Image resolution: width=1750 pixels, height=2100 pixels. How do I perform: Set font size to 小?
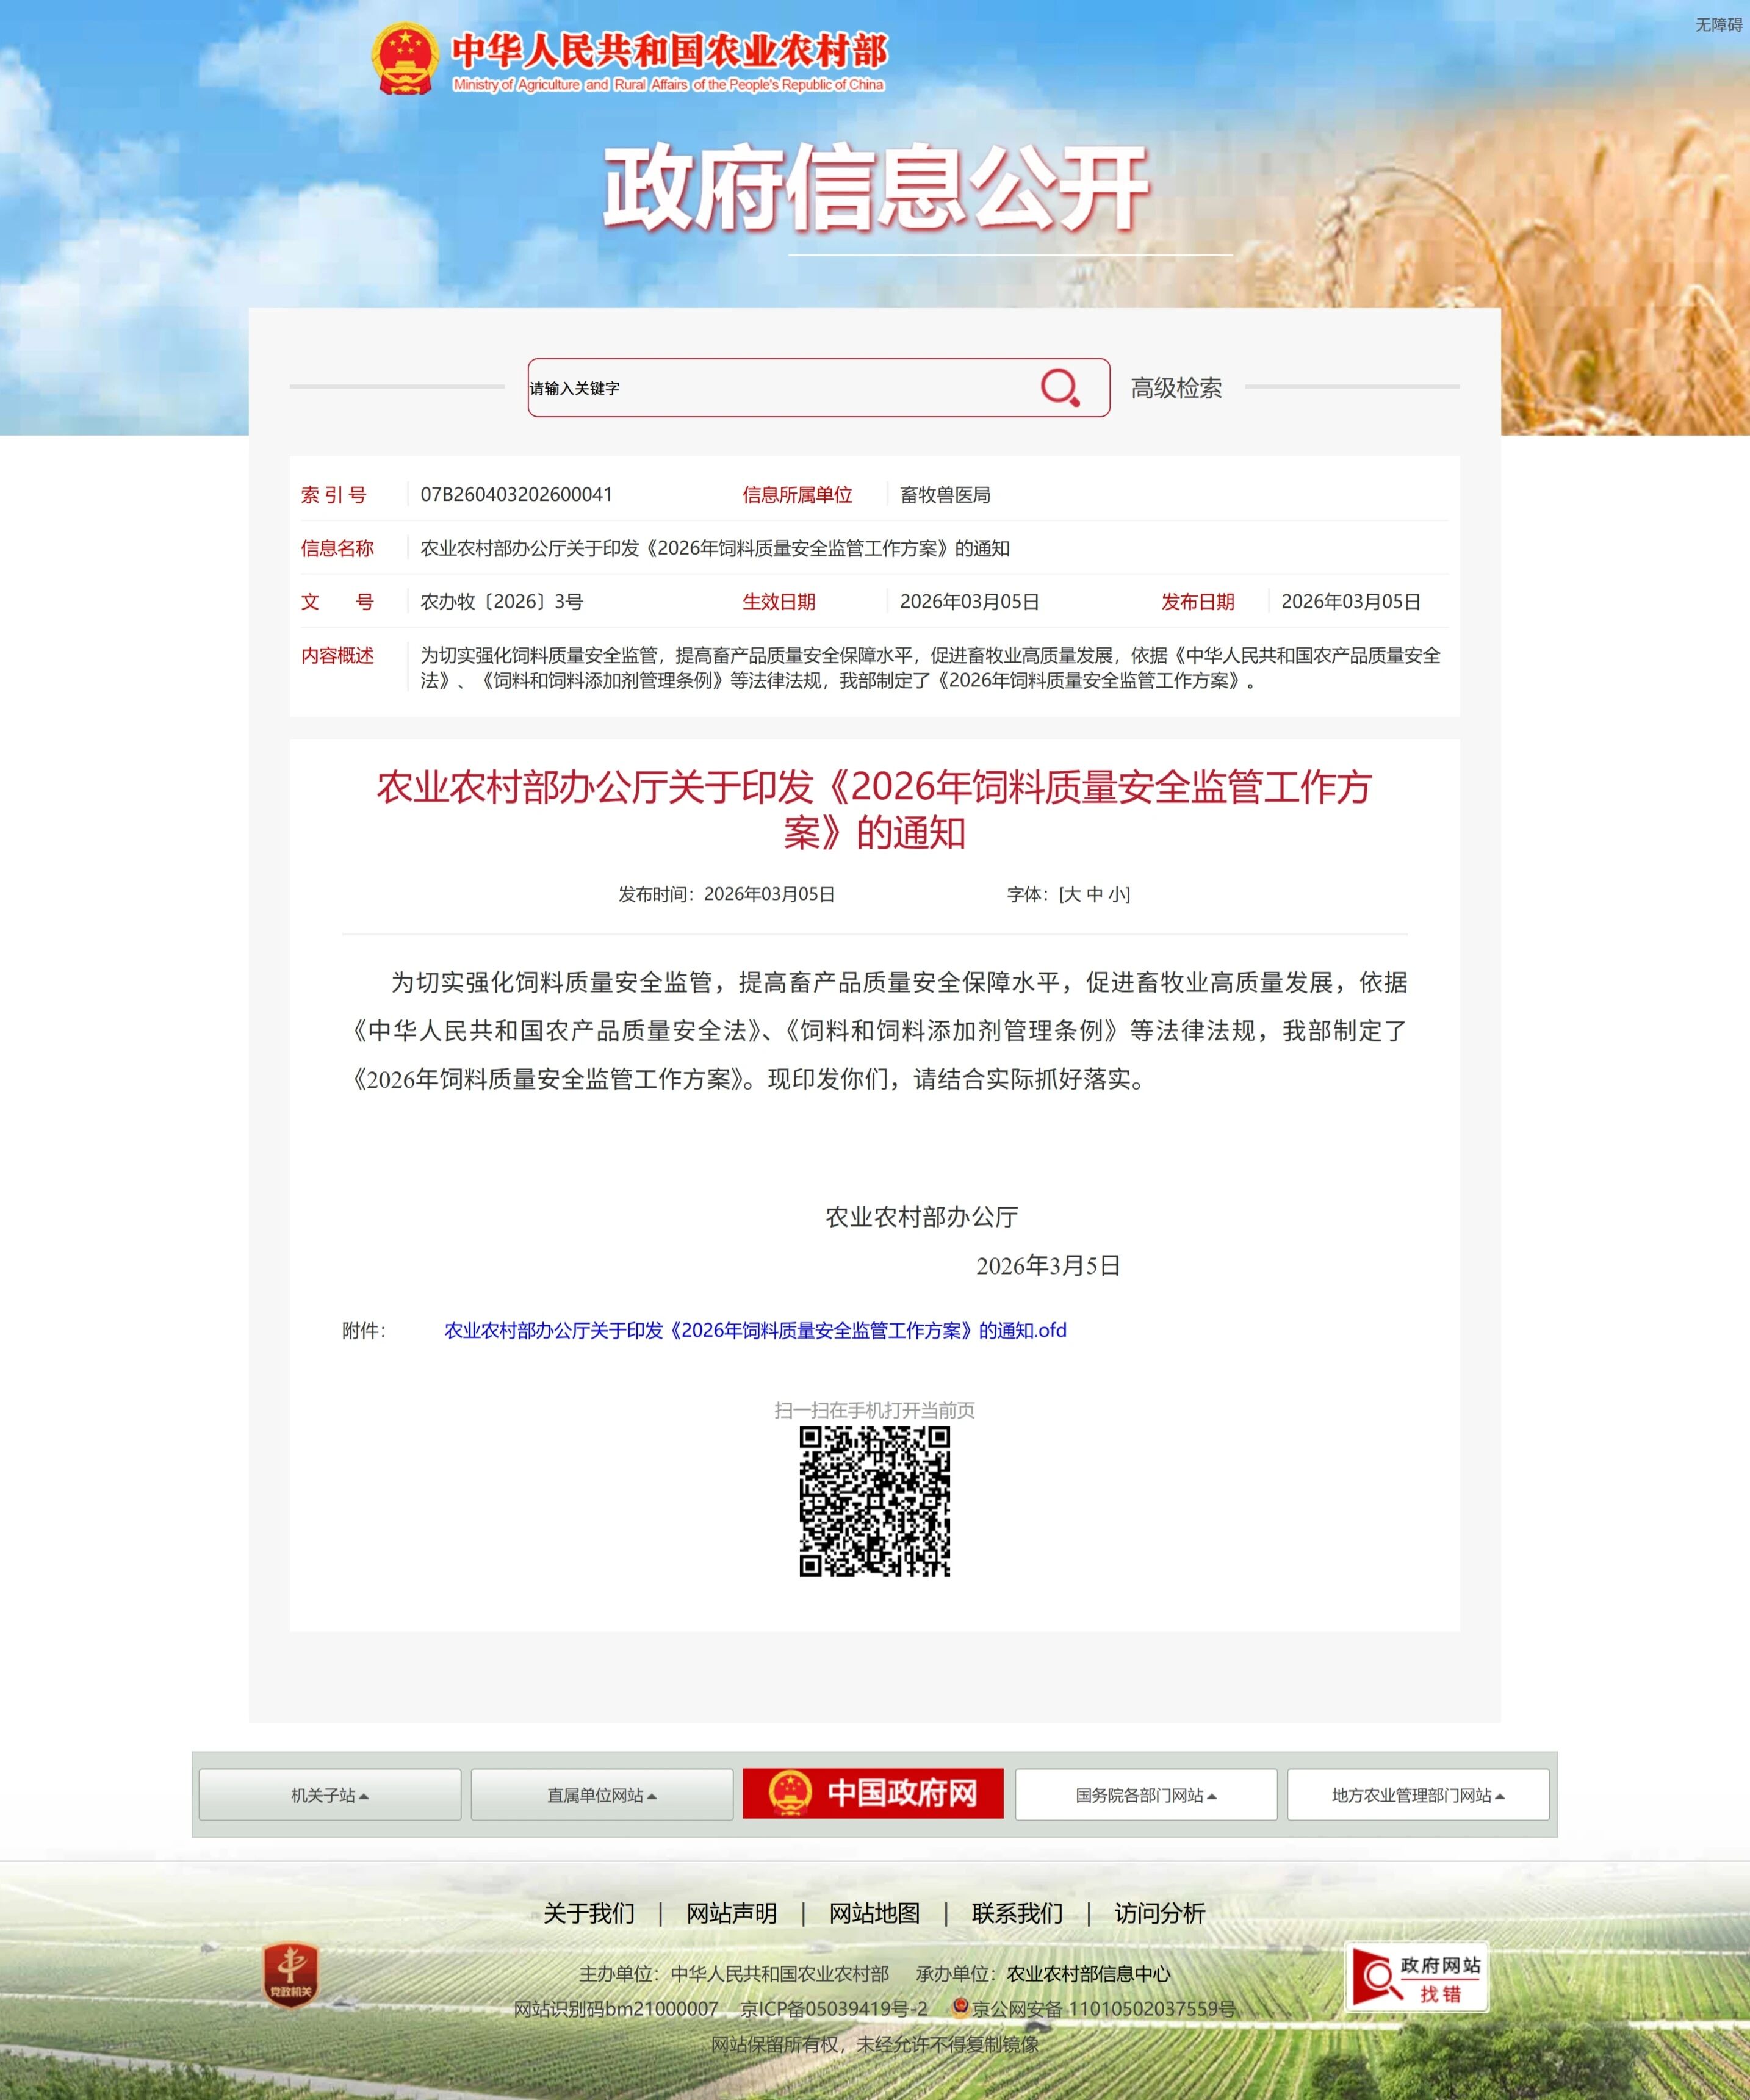(x=1117, y=894)
